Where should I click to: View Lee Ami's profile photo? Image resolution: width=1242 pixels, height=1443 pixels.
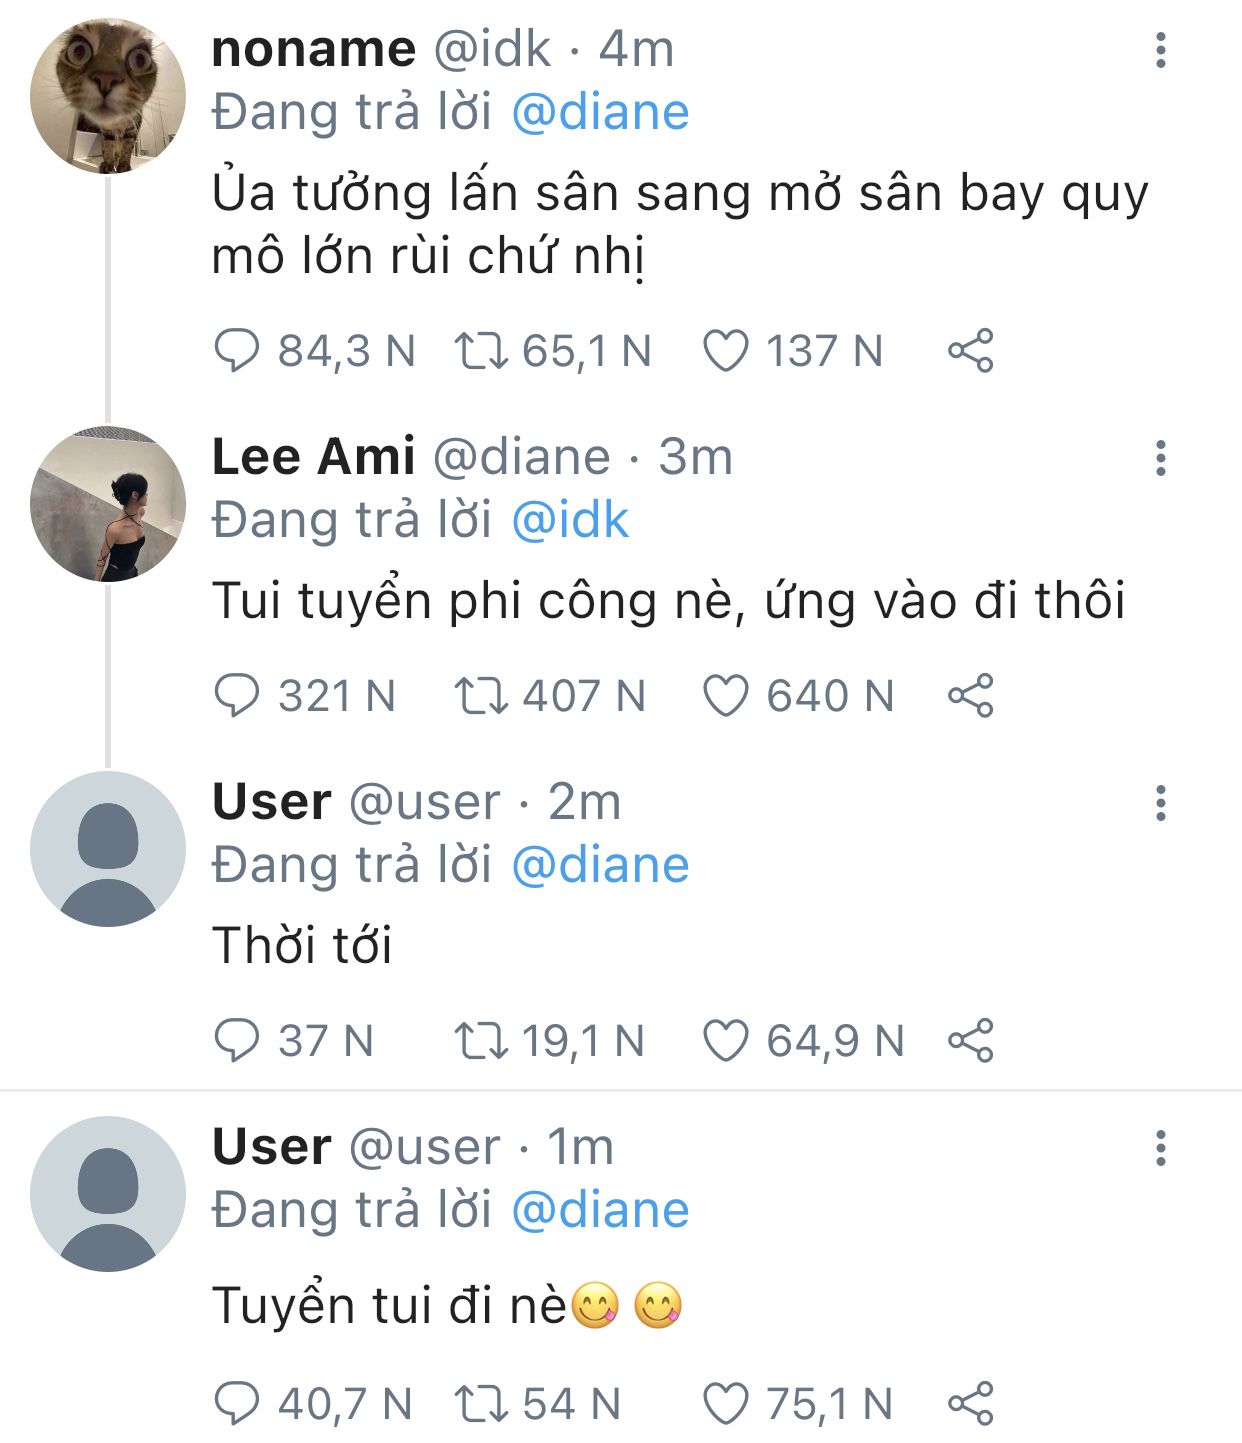(108, 504)
